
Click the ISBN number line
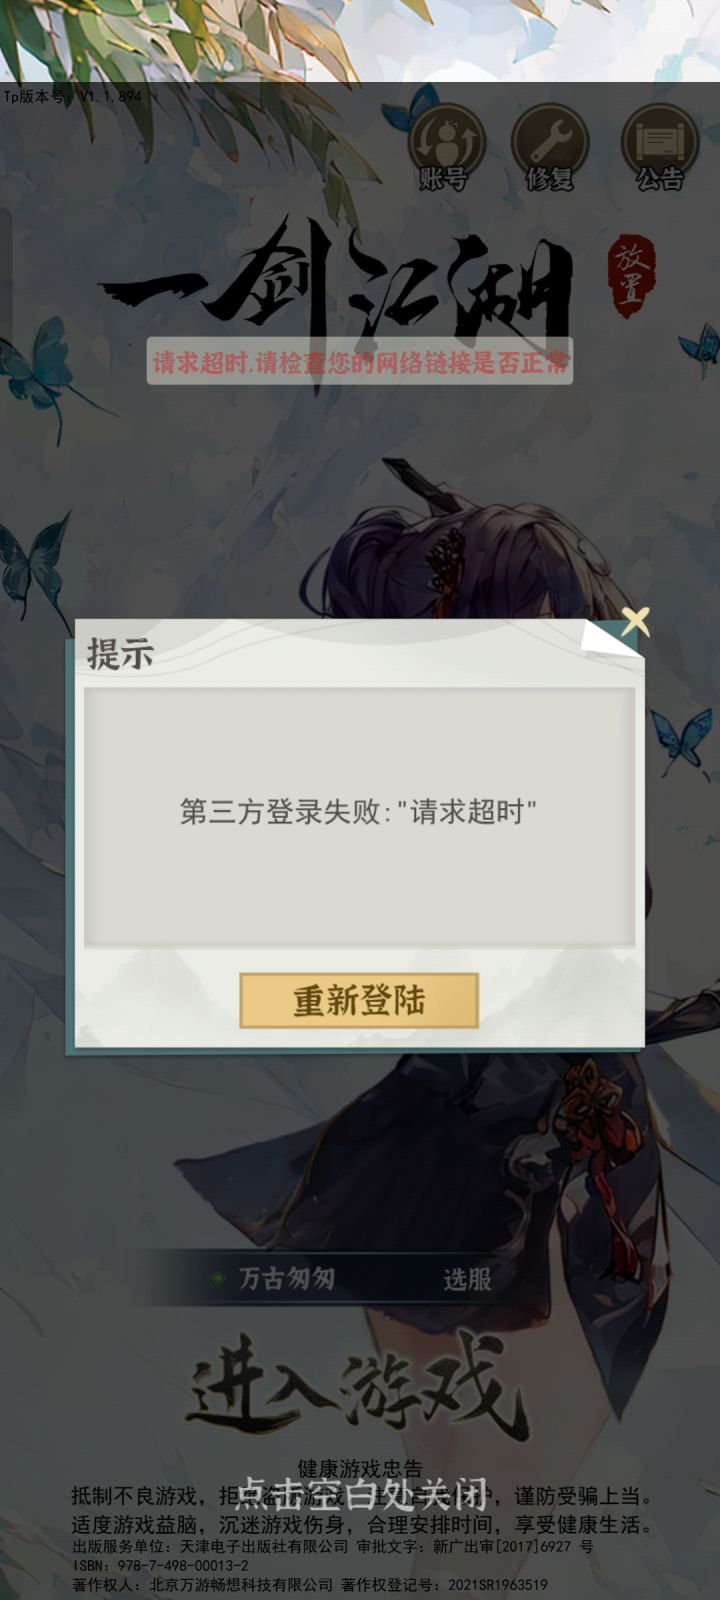click(160, 1565)
